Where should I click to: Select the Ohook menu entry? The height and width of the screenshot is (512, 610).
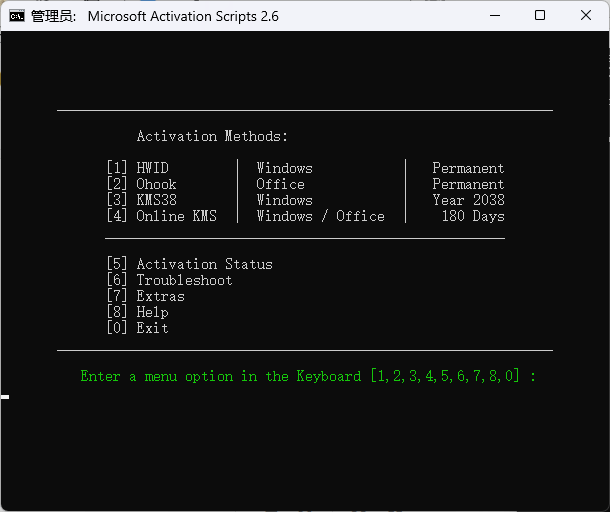[x=142, y=184]
